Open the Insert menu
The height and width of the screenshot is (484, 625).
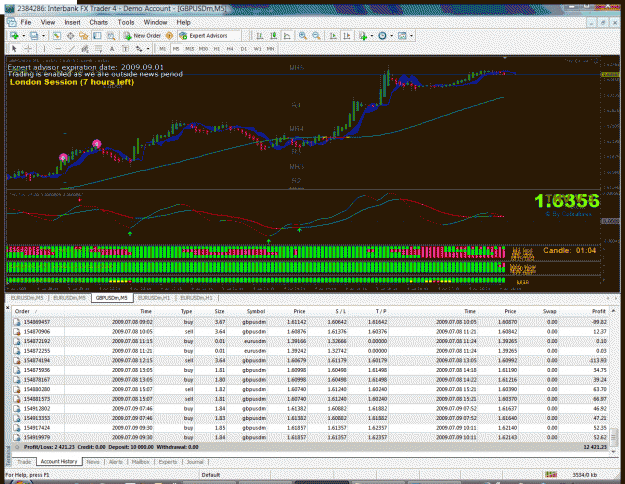(x=72, y=22)
